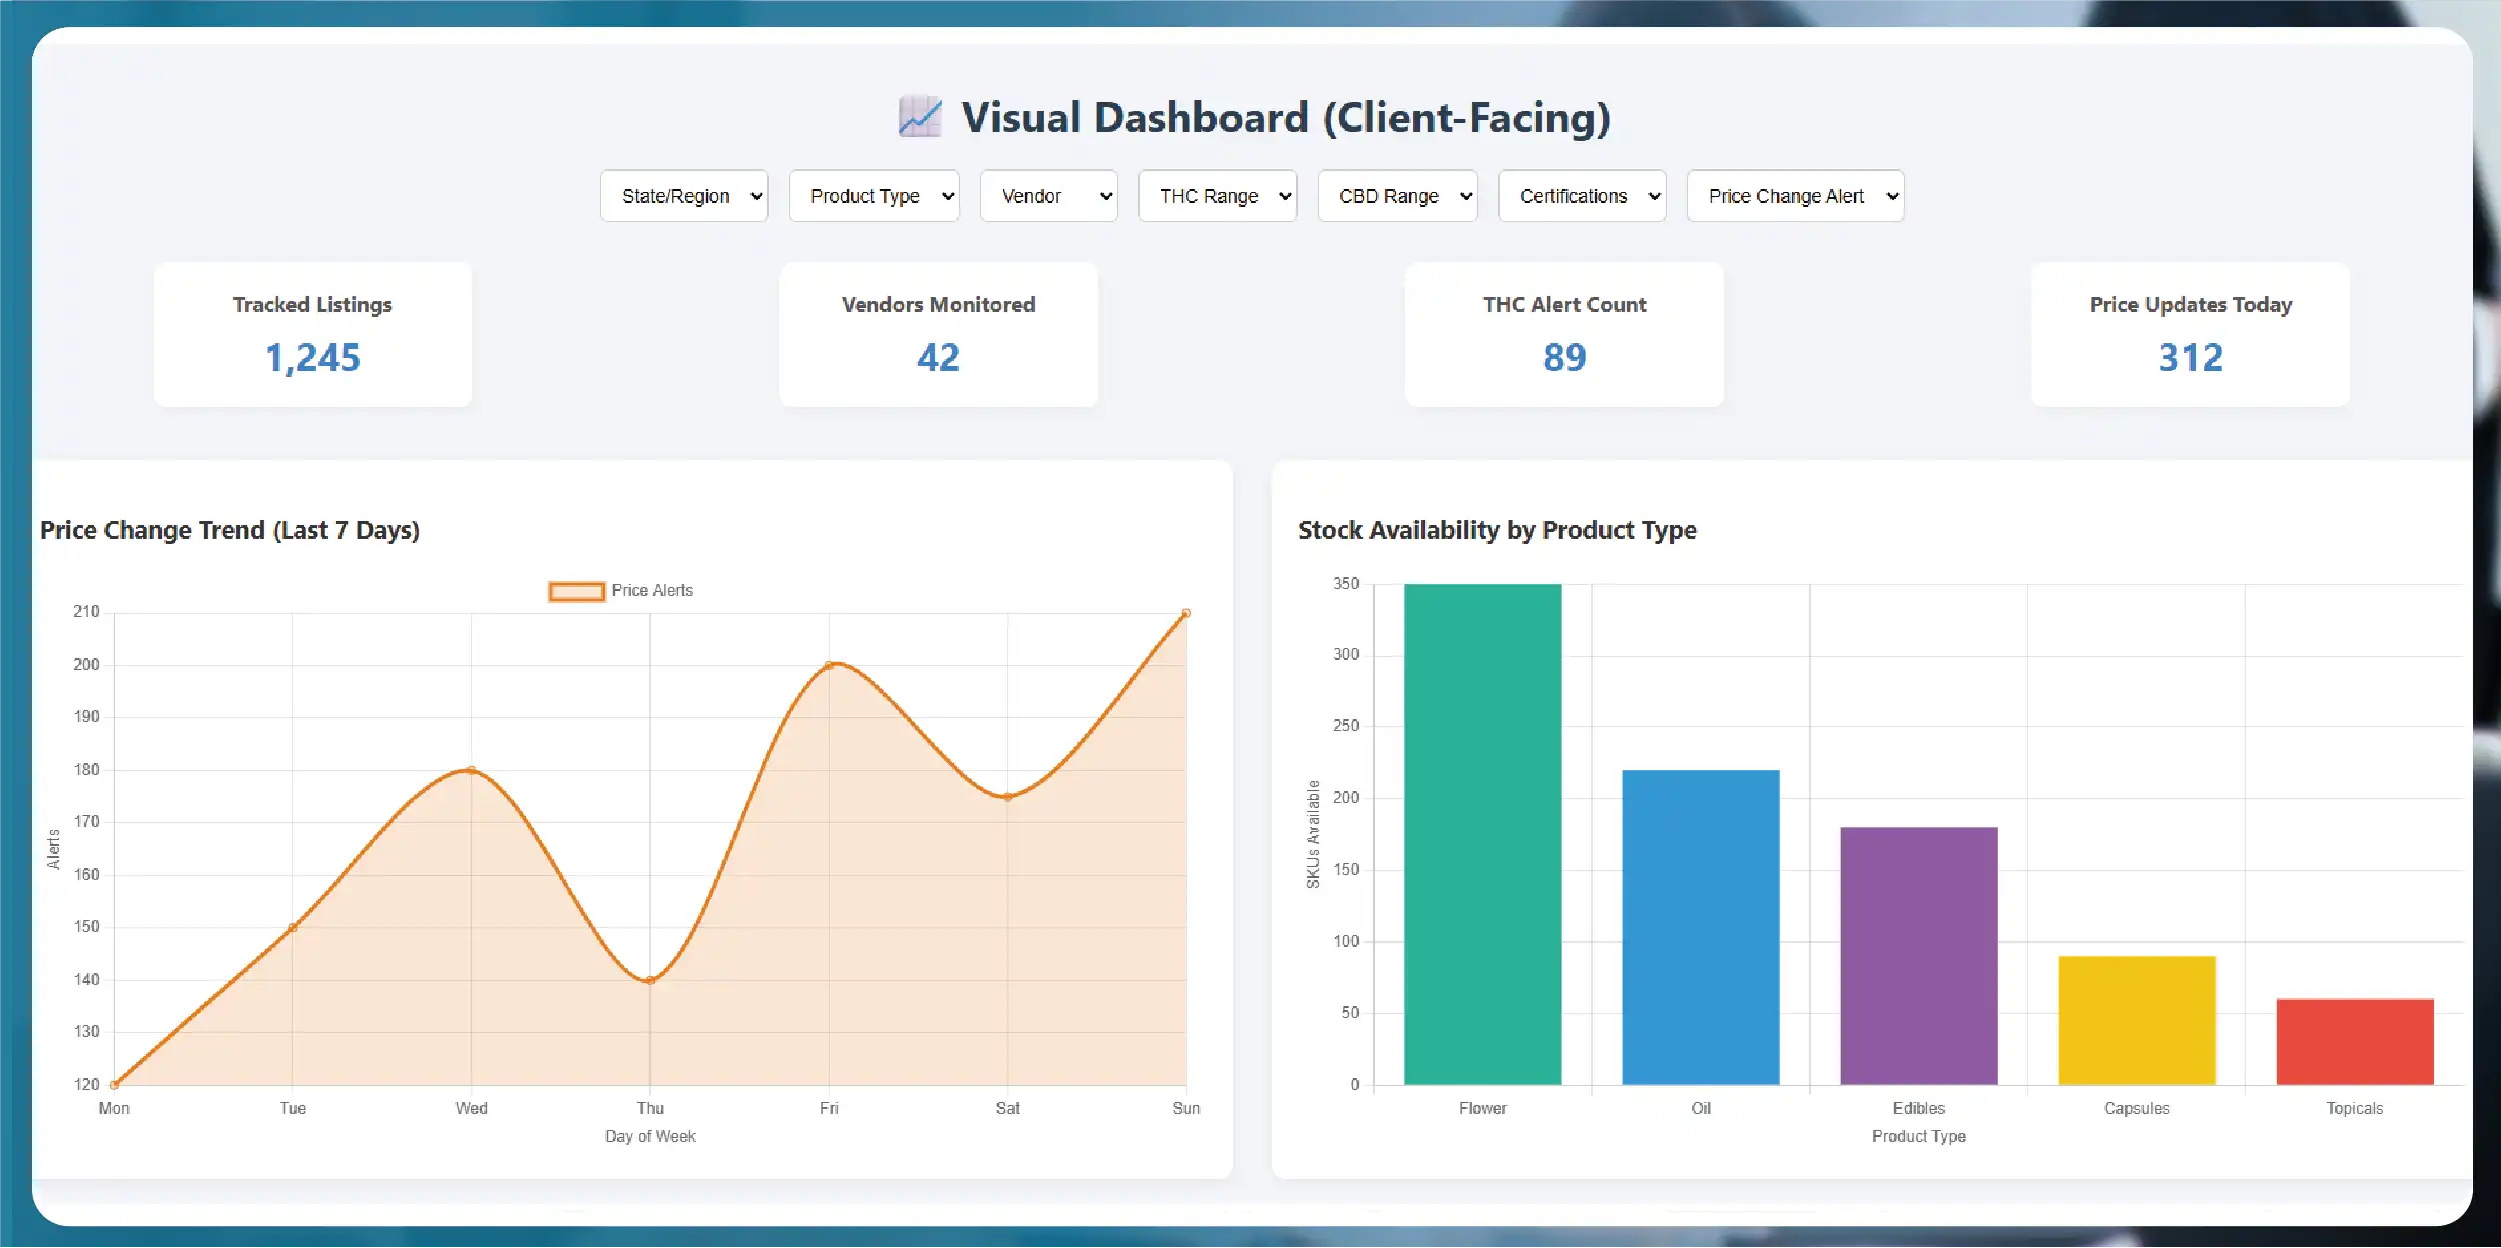Toggle the Price Alerts legend swatch
The width and height of the screenshot is (2501, 1248).
tap(576, 591)
